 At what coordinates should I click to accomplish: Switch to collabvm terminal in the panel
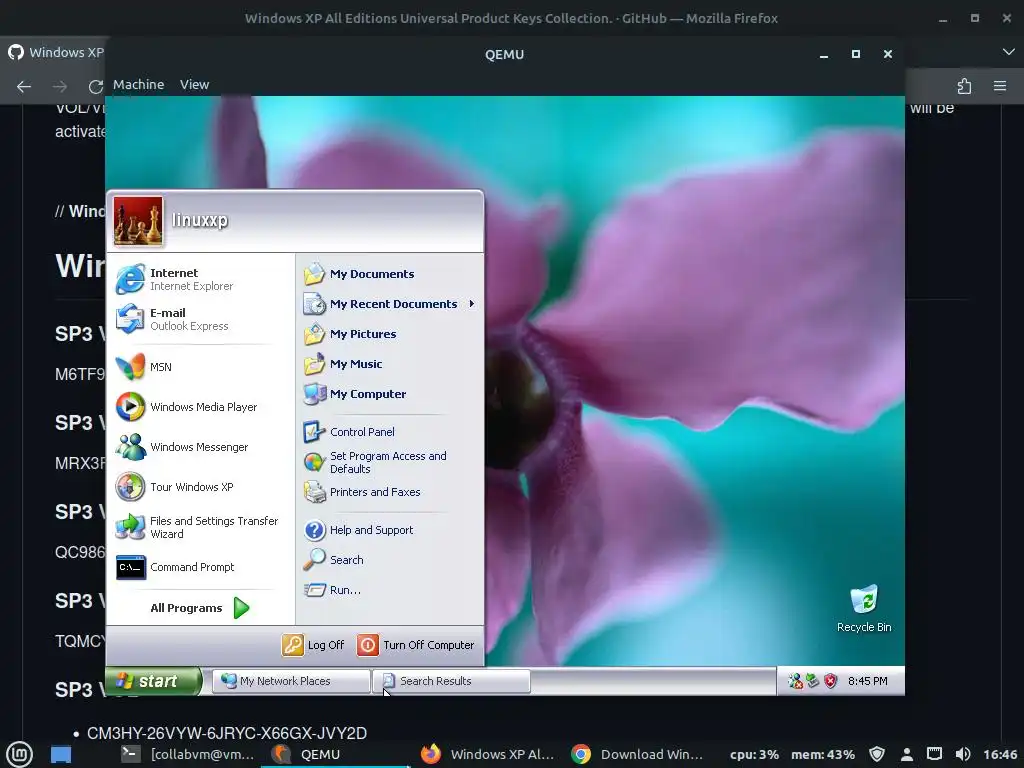click(x=187, y=754)
